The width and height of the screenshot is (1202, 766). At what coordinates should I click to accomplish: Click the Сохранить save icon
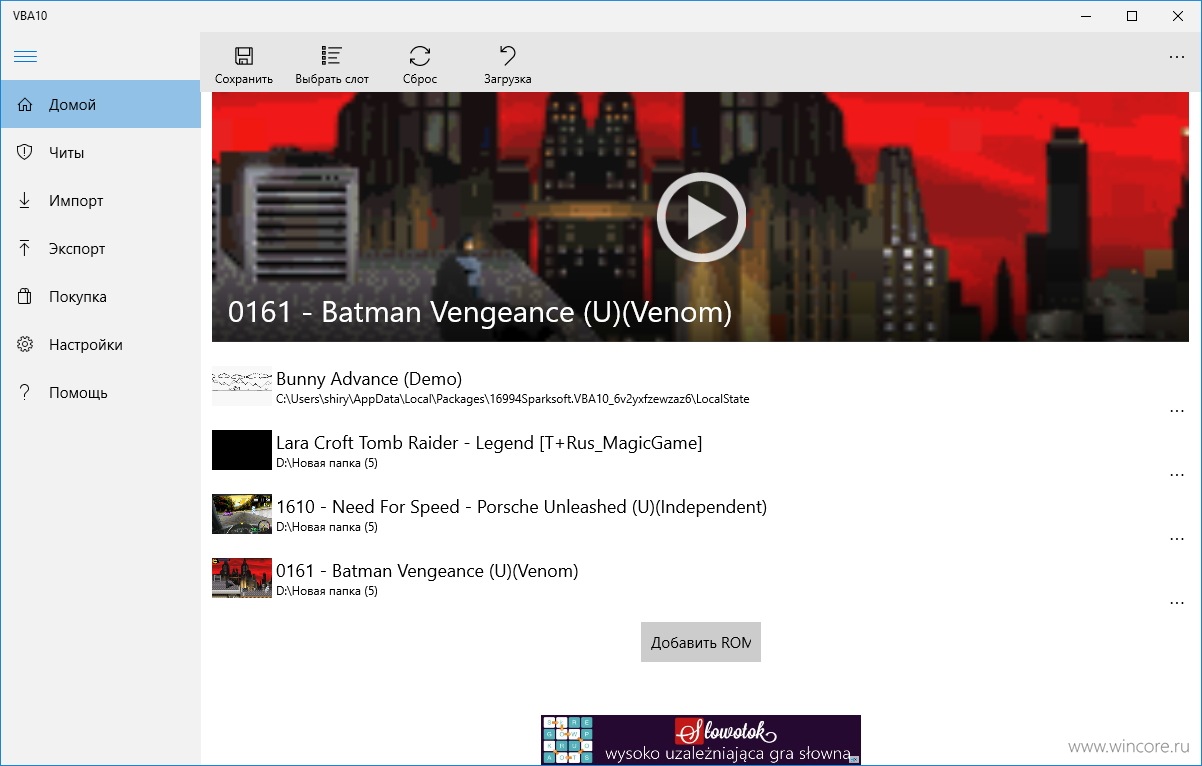(244, 56)
